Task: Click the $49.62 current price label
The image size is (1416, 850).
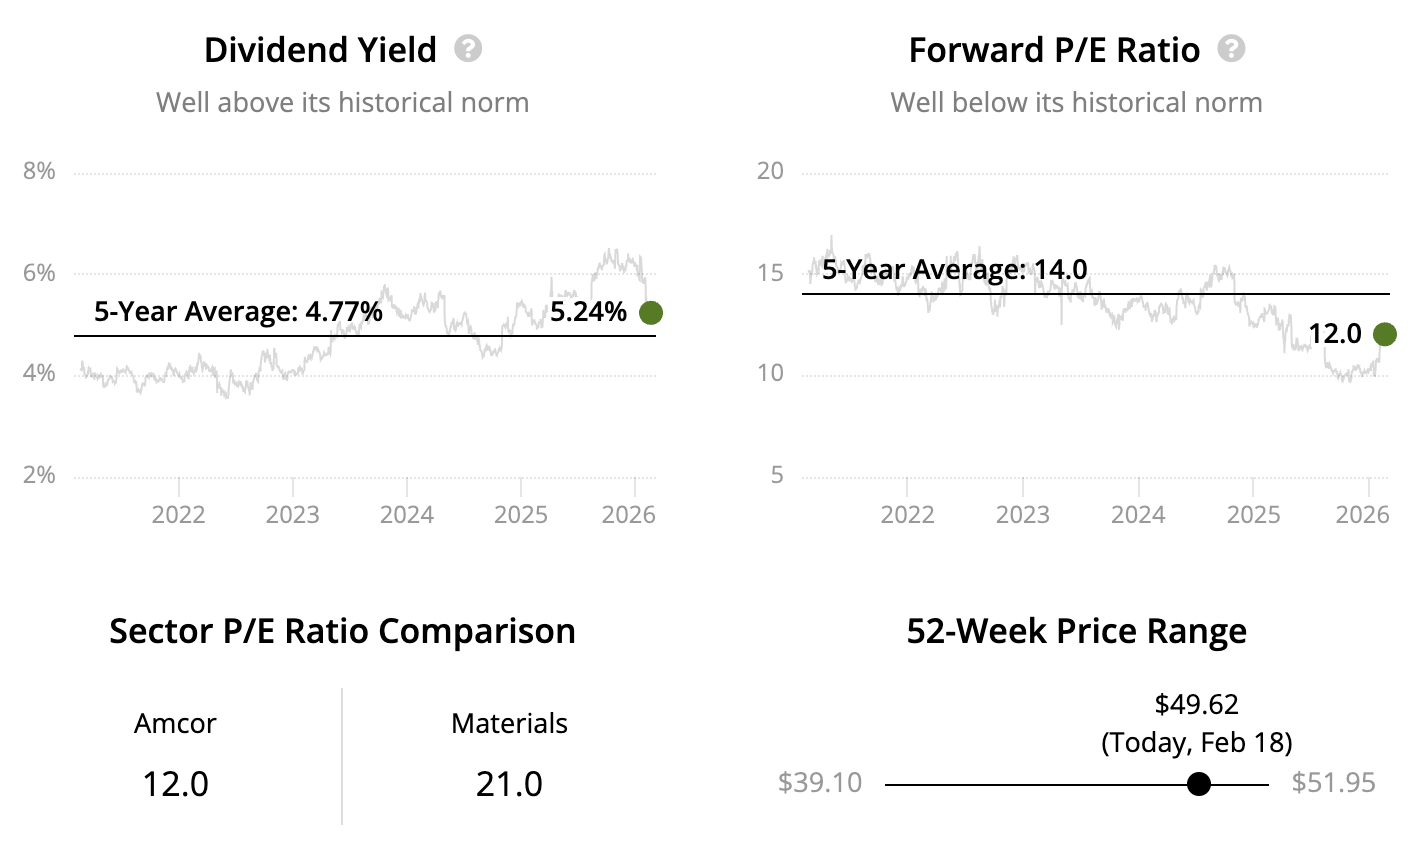Action: point(1196,705)
